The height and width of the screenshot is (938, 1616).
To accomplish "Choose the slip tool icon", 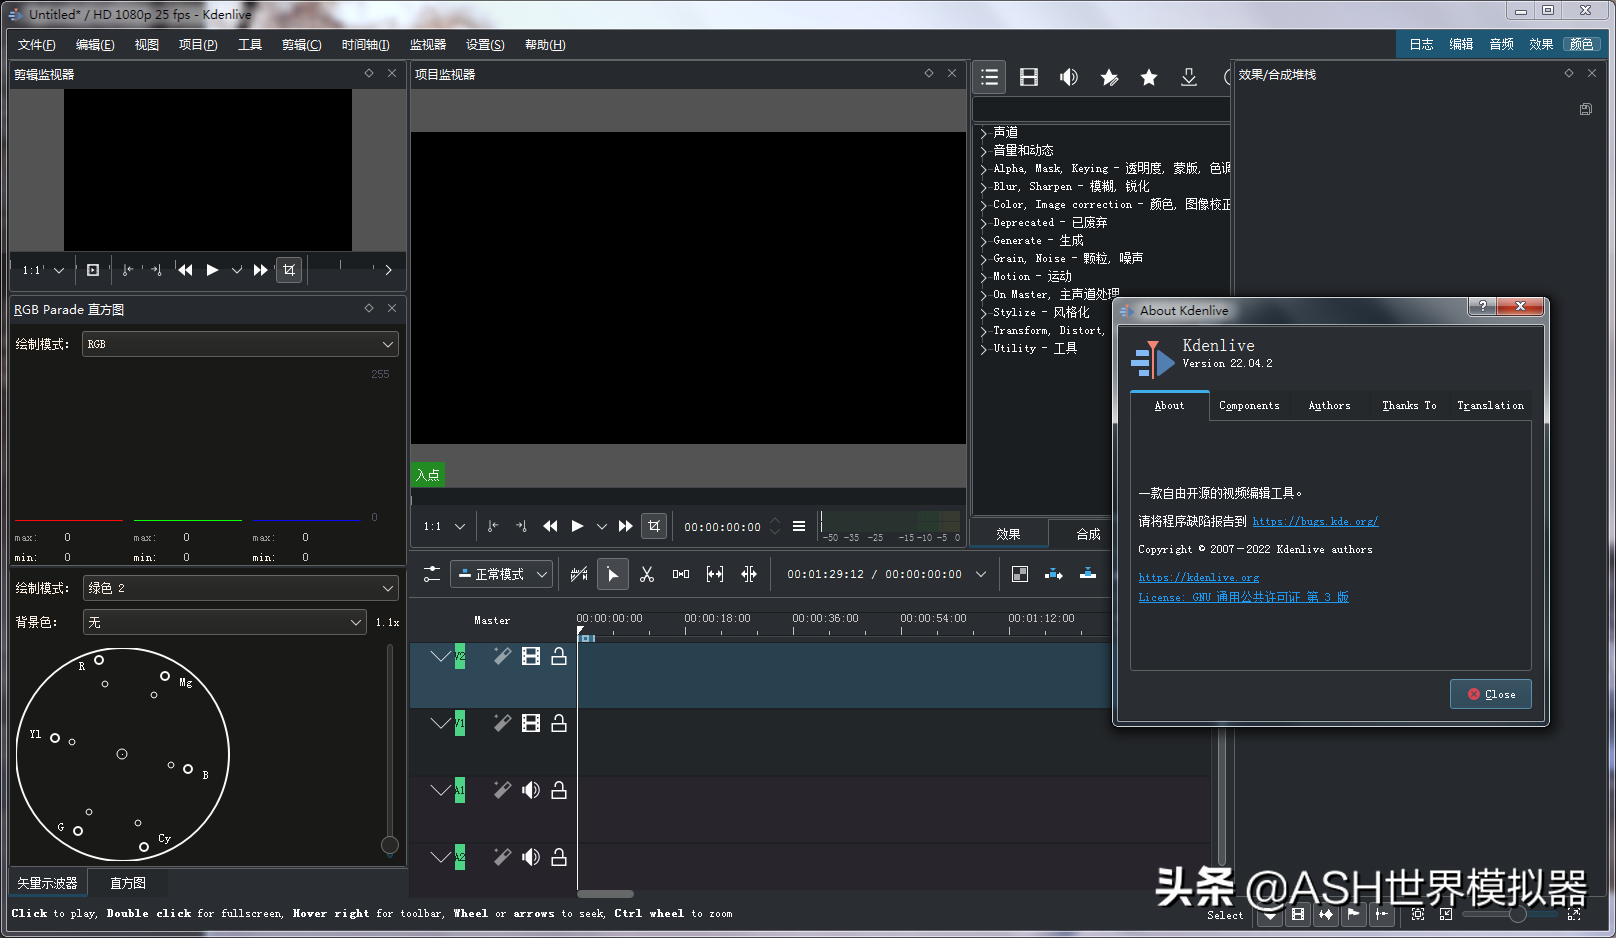I will (x=715, y=574).
